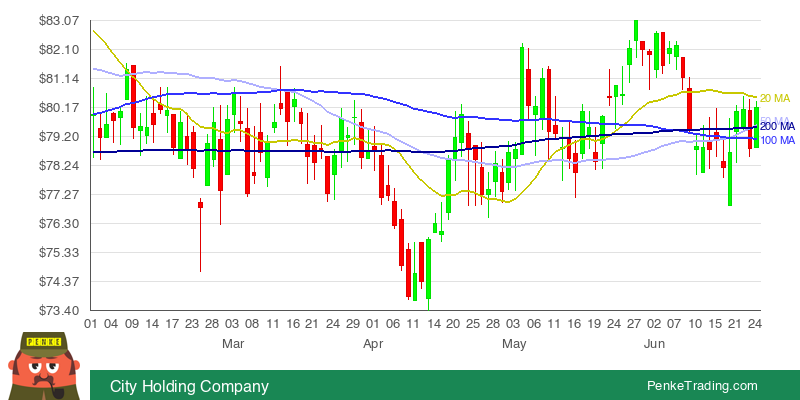The width and height of the screenshot is (800, 400).
Task: Click the $82.10 price axis label
Action: [x=59, y=50]
